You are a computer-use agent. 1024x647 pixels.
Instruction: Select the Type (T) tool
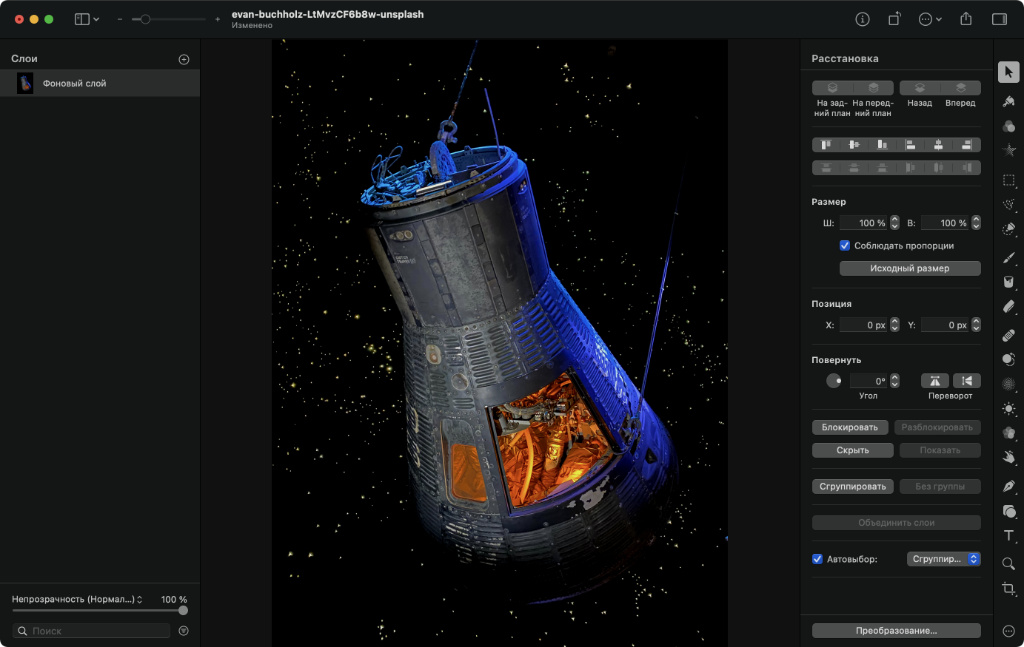pos(1008,537)
